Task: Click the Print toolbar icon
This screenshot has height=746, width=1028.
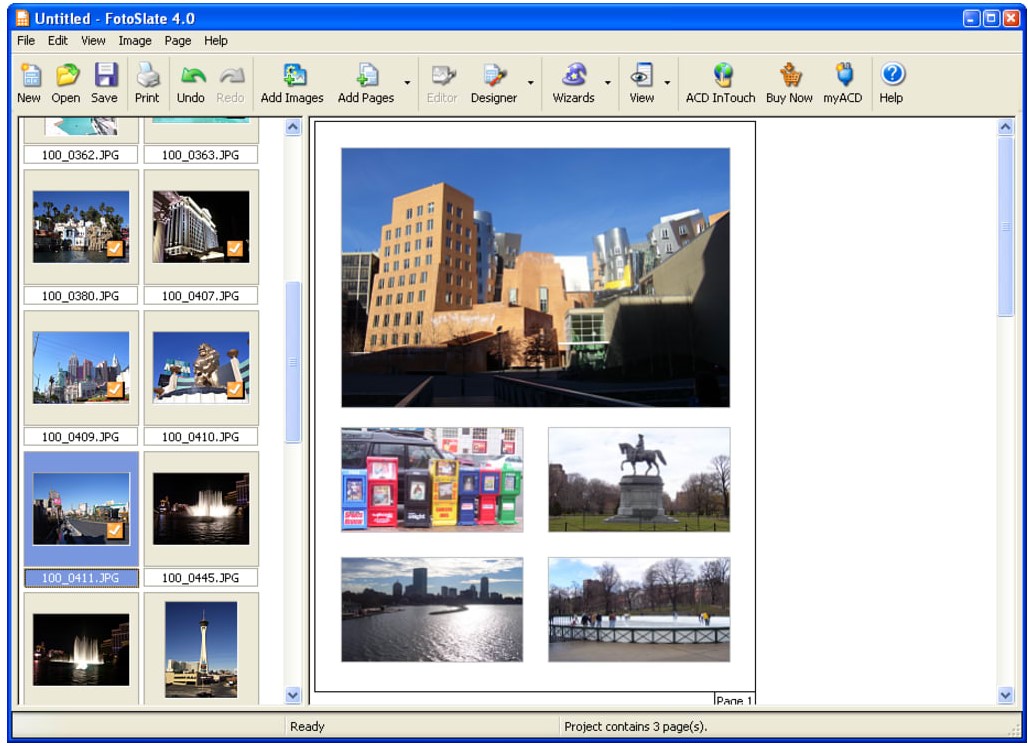Action: (x=147, y=83)
